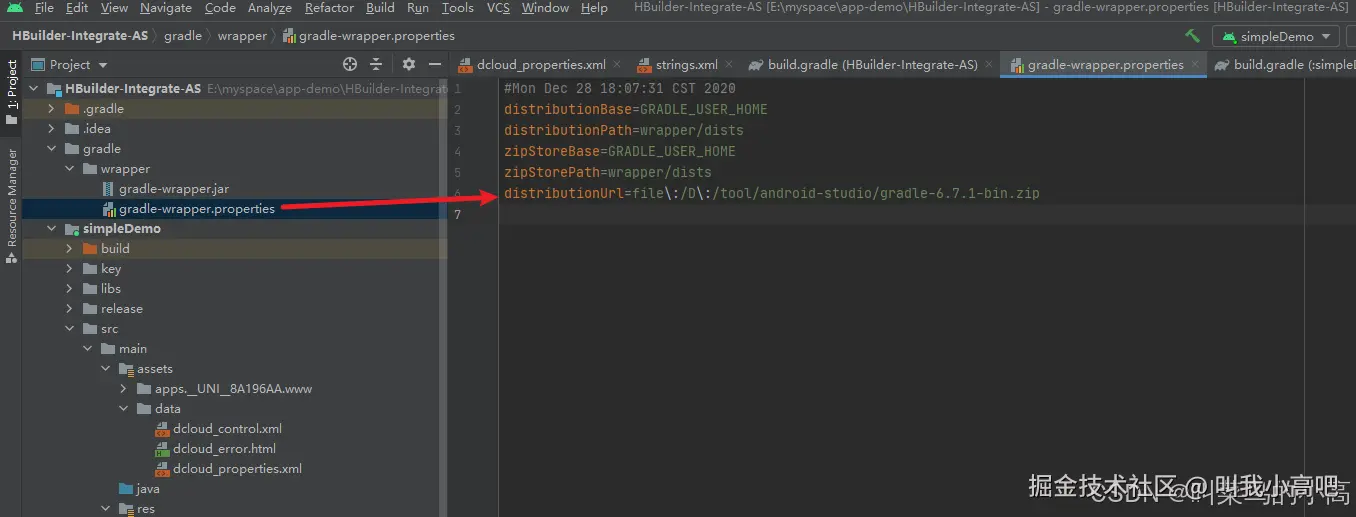Expand the .gradle folder
This screenshot has width=1356, height=517.
point(51,109)
